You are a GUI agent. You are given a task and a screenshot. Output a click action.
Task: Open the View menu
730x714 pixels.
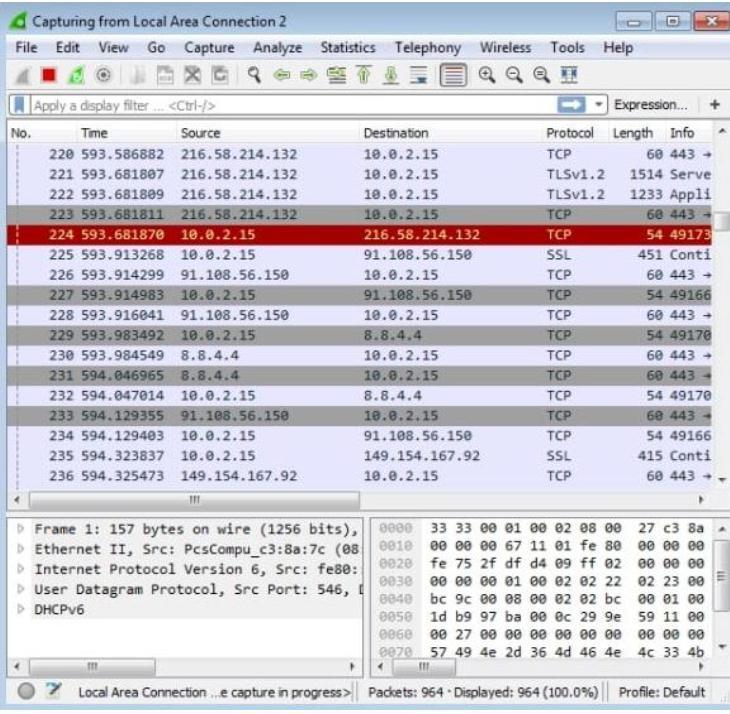113,47
